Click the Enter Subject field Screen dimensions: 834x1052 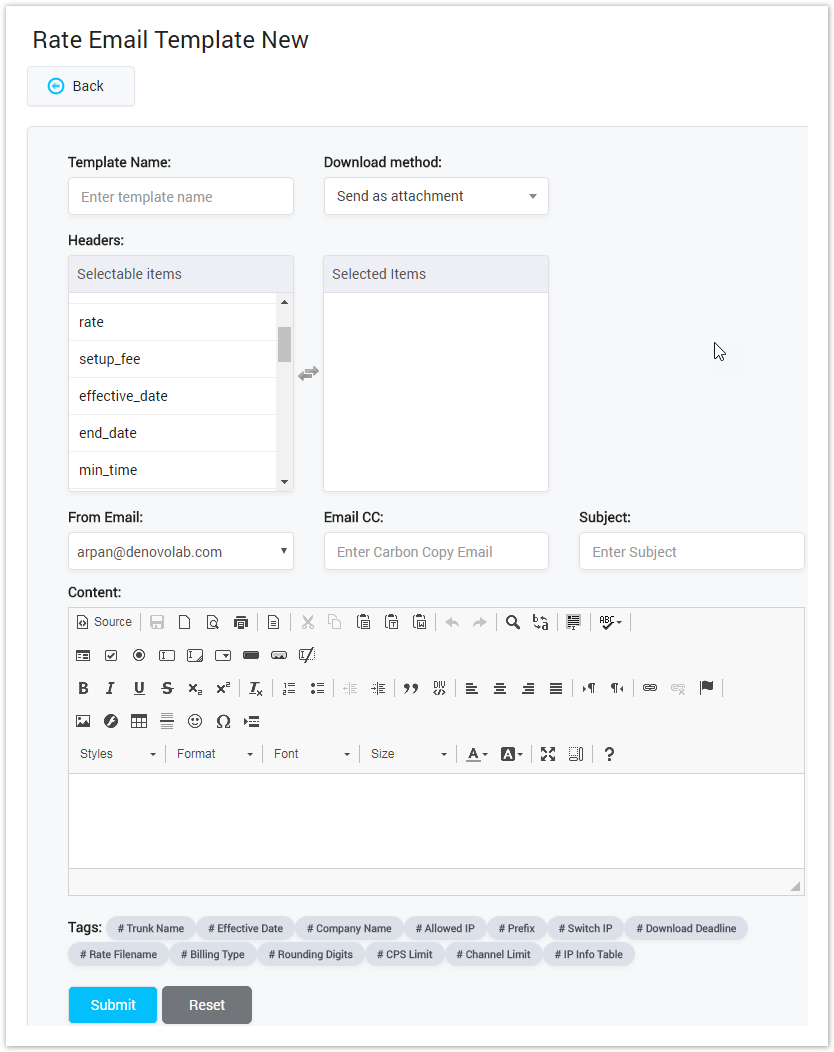691,551
